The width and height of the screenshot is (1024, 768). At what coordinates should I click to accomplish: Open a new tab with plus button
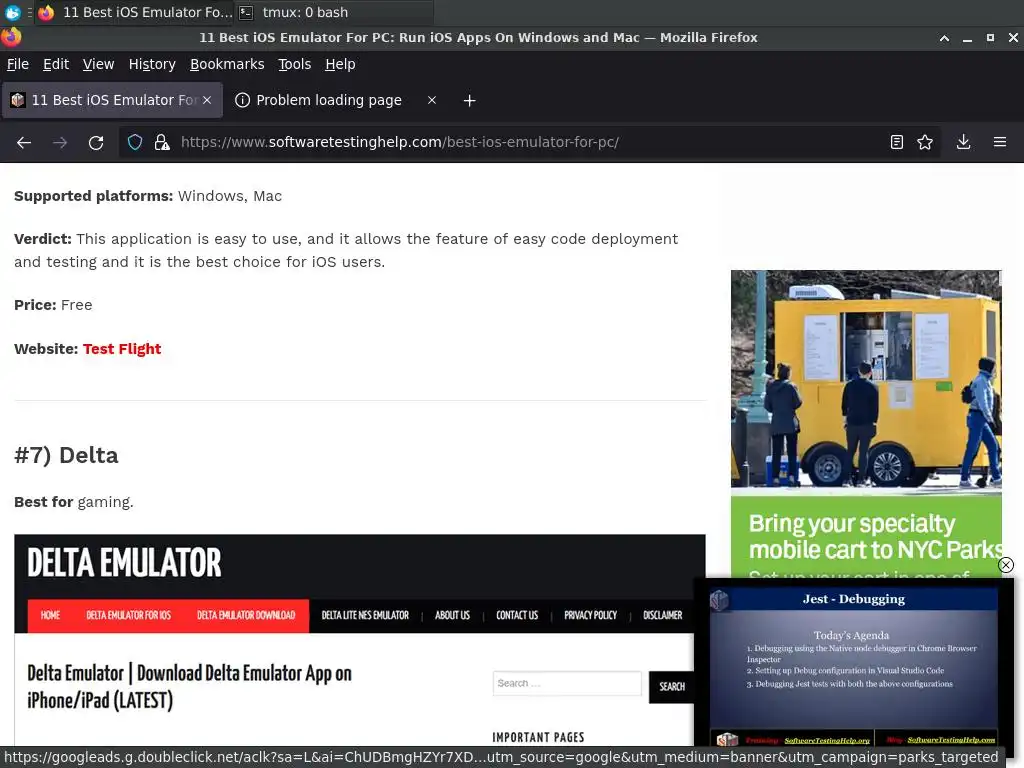click(x=470, y=101)
